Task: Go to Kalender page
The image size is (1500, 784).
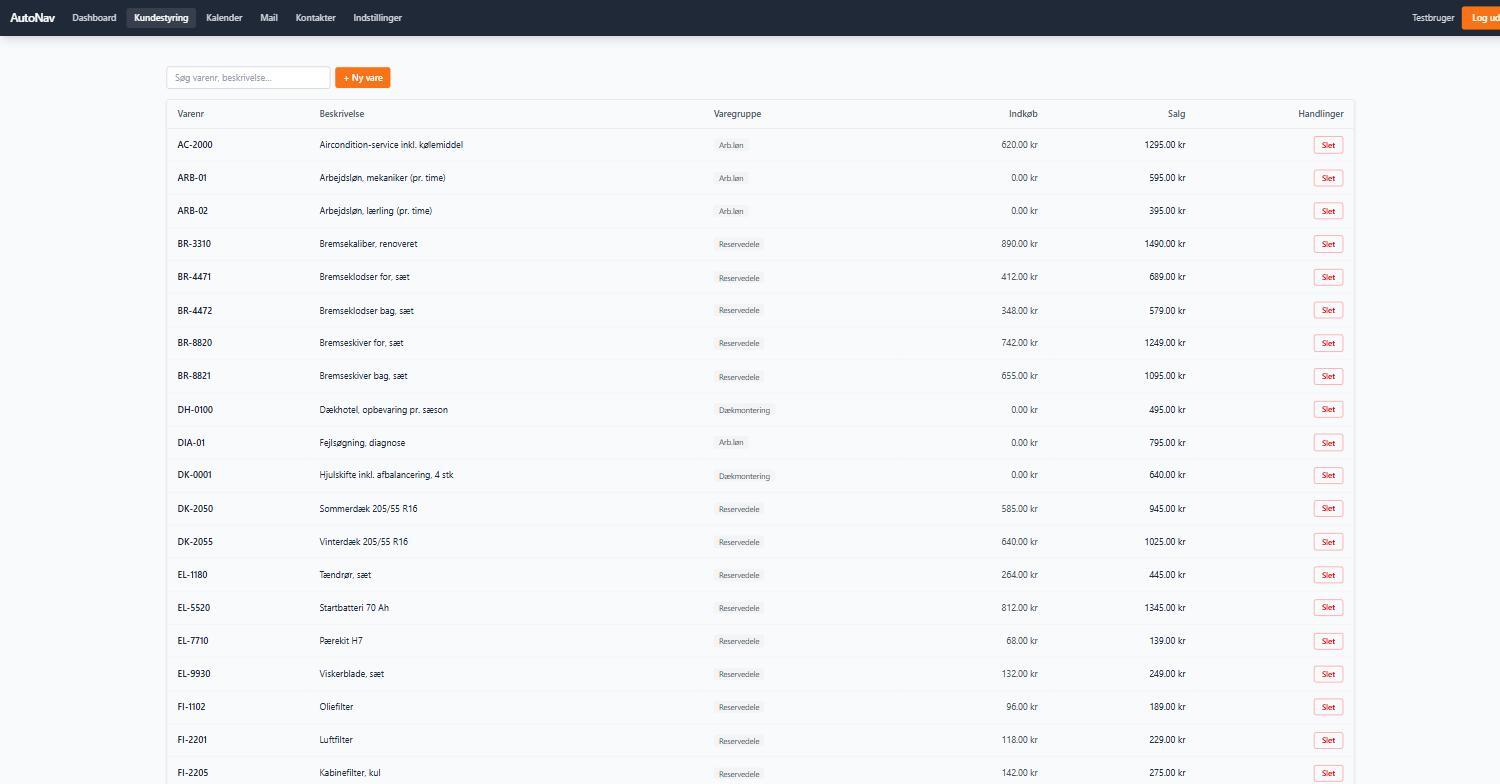Action: point(224,18)
